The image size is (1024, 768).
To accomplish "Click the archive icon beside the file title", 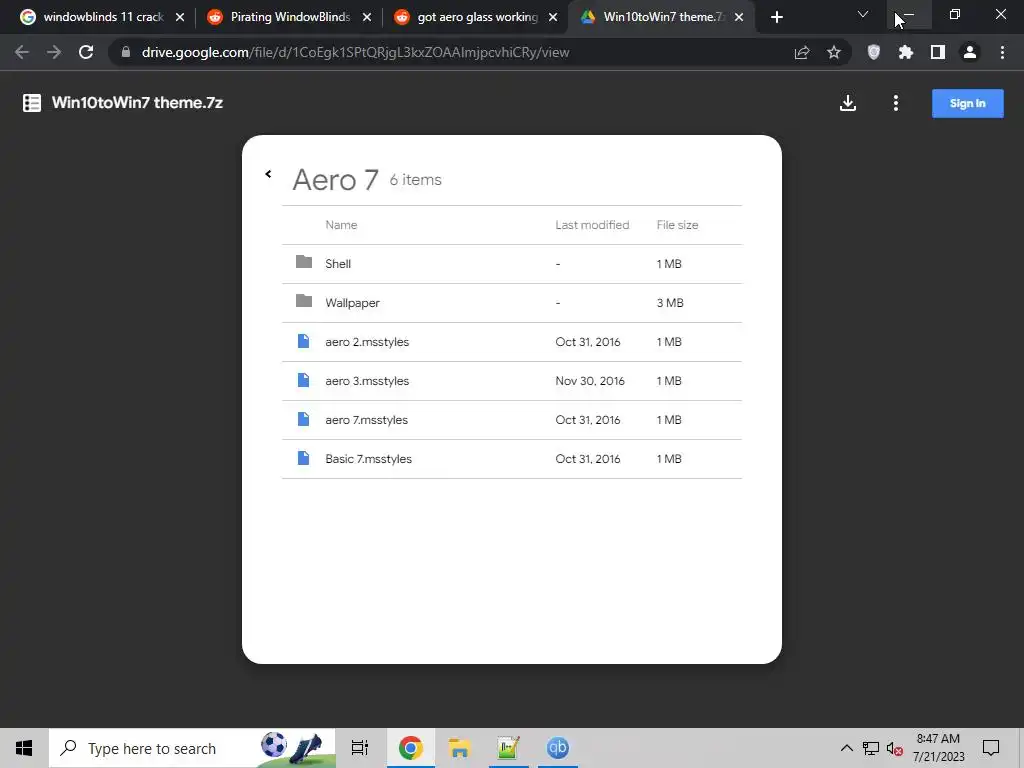I will pos(32,103).
